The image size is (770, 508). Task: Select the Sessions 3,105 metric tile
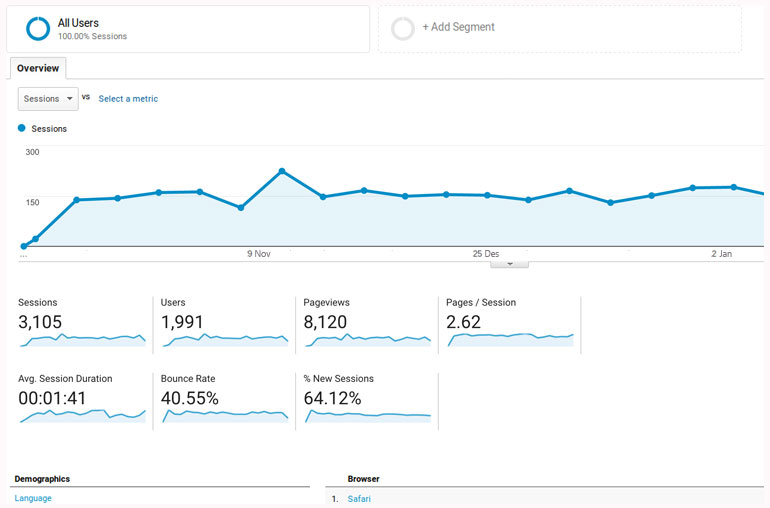click(x=81, y=322)
